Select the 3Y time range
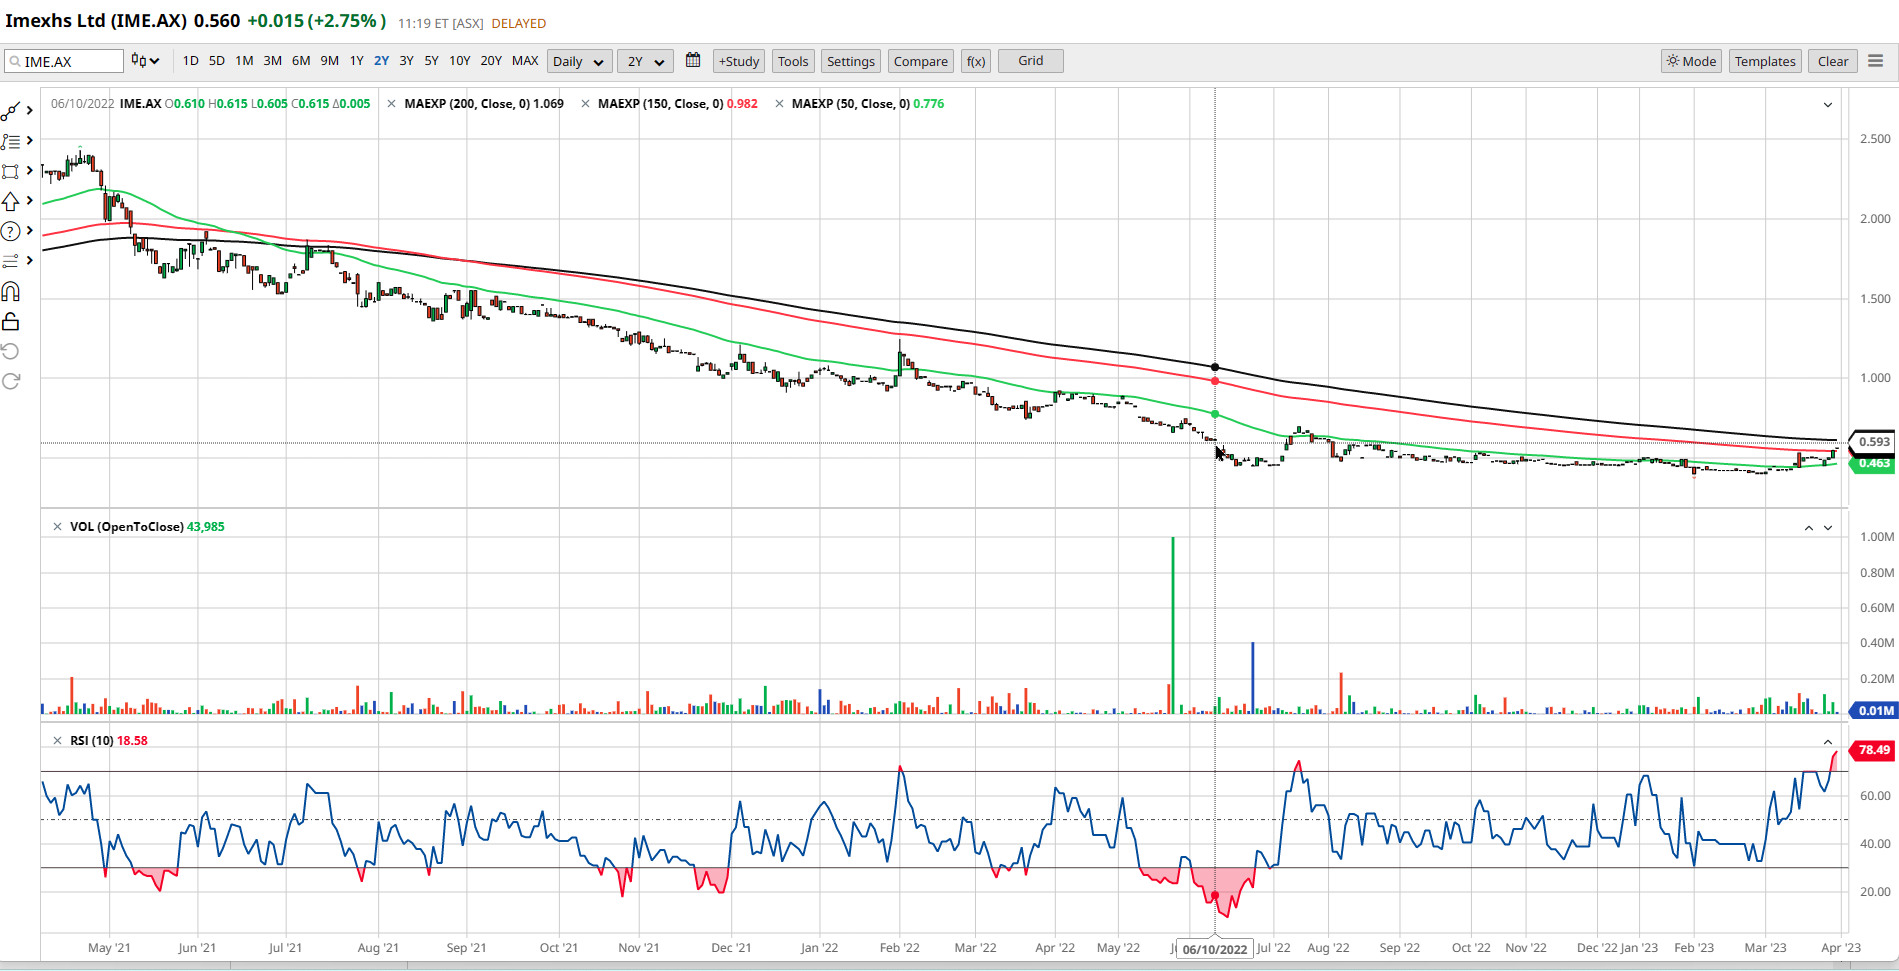Screen dimensions: 1899x971 point(406,61)
